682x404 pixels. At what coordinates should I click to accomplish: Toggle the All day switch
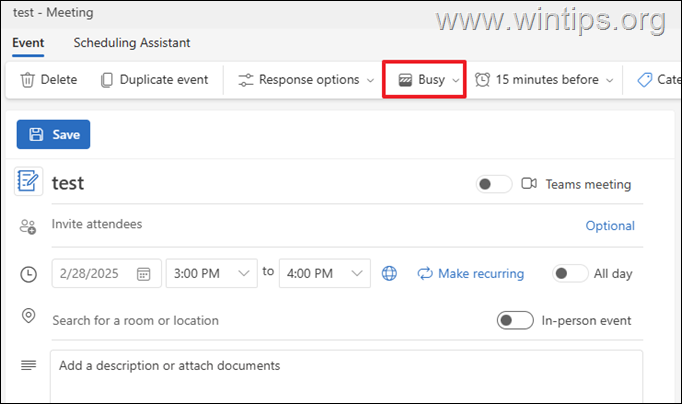click(x=570, y=273)
